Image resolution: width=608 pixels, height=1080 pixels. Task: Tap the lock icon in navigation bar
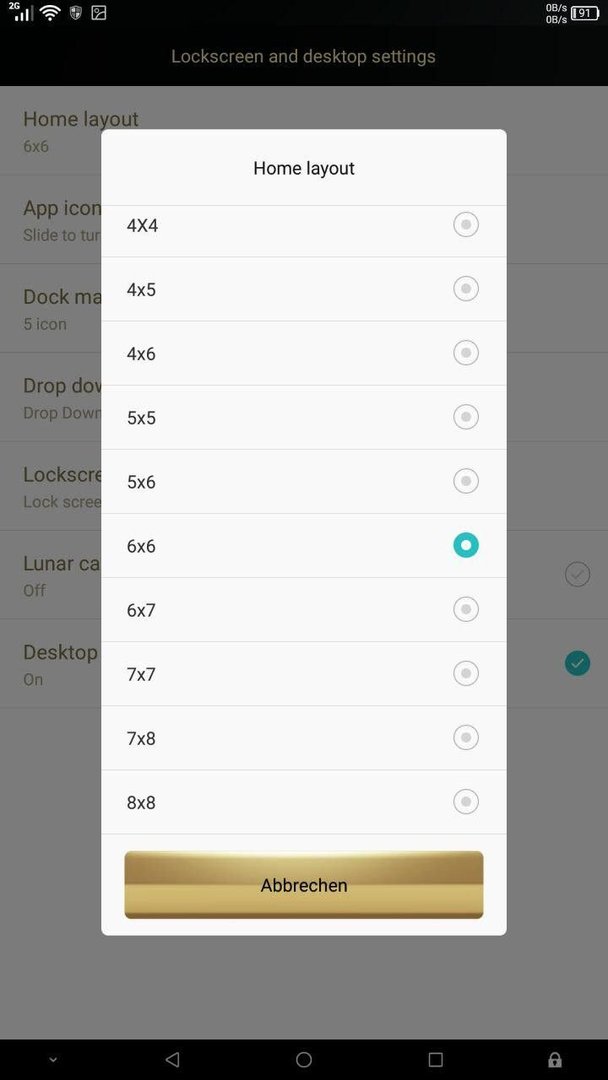coord(554,1059)
